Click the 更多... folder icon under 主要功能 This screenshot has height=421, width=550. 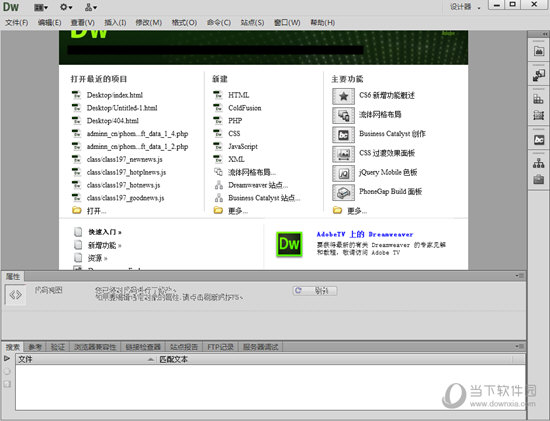337,210
